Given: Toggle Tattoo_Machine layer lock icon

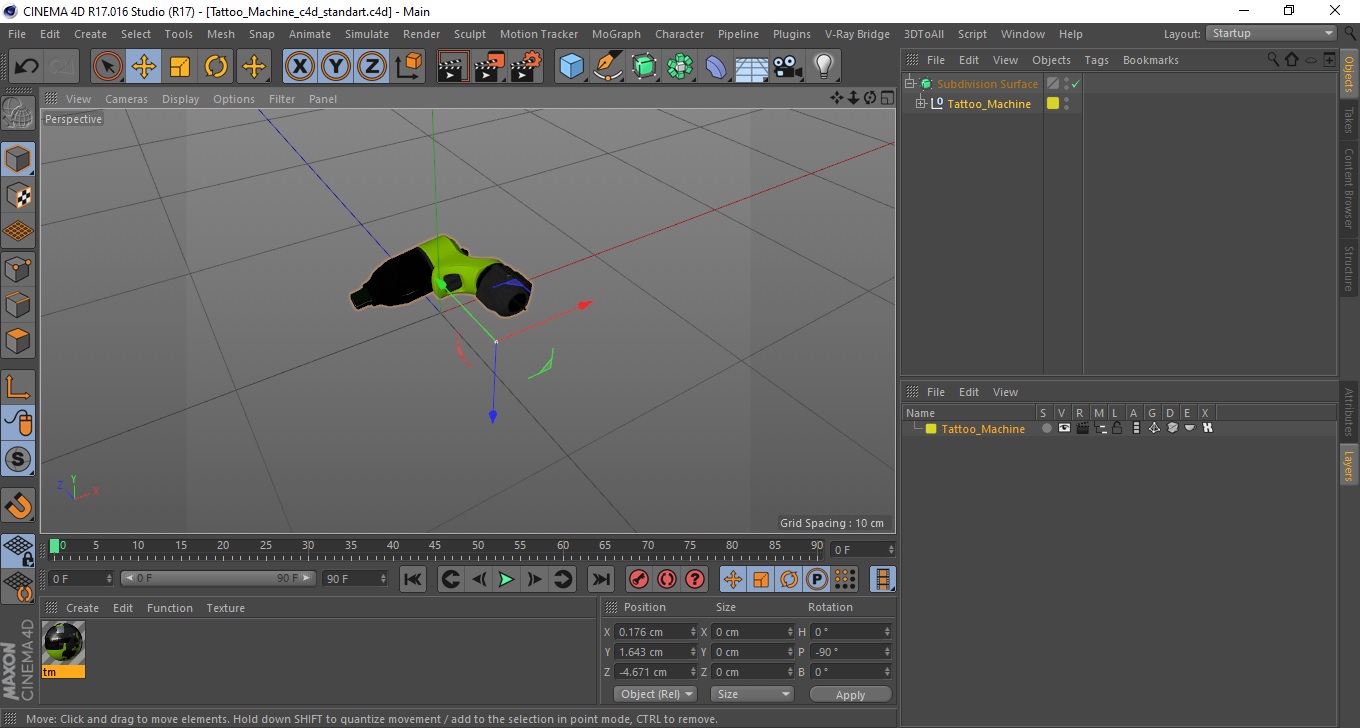Looking at the screenshot, I should point(1117,428).
